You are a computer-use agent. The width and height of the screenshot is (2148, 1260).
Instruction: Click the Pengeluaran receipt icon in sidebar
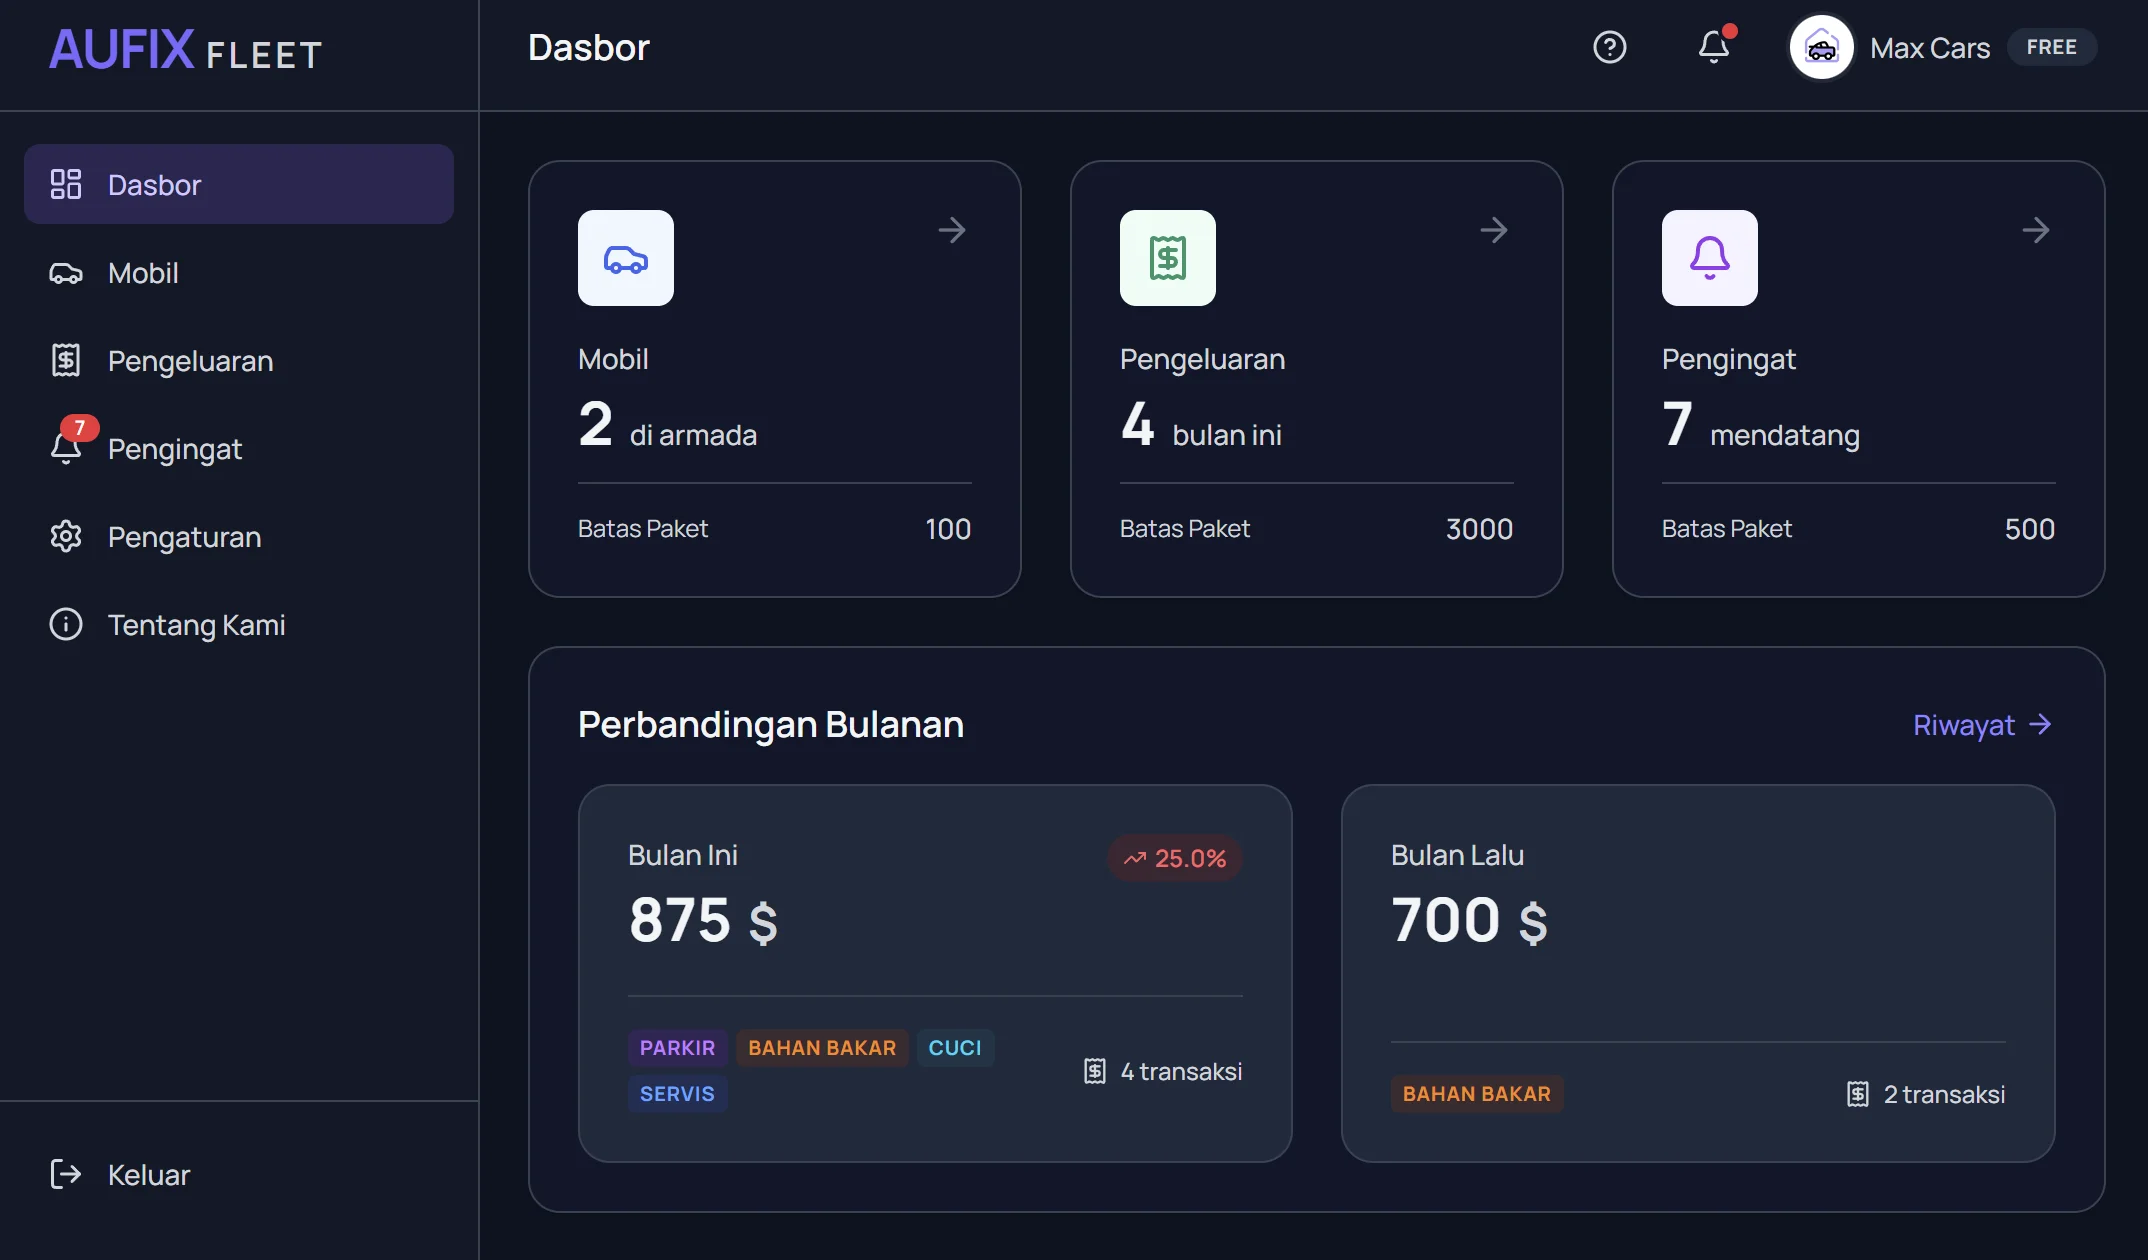pyautogui.click(x=66, y=360)
